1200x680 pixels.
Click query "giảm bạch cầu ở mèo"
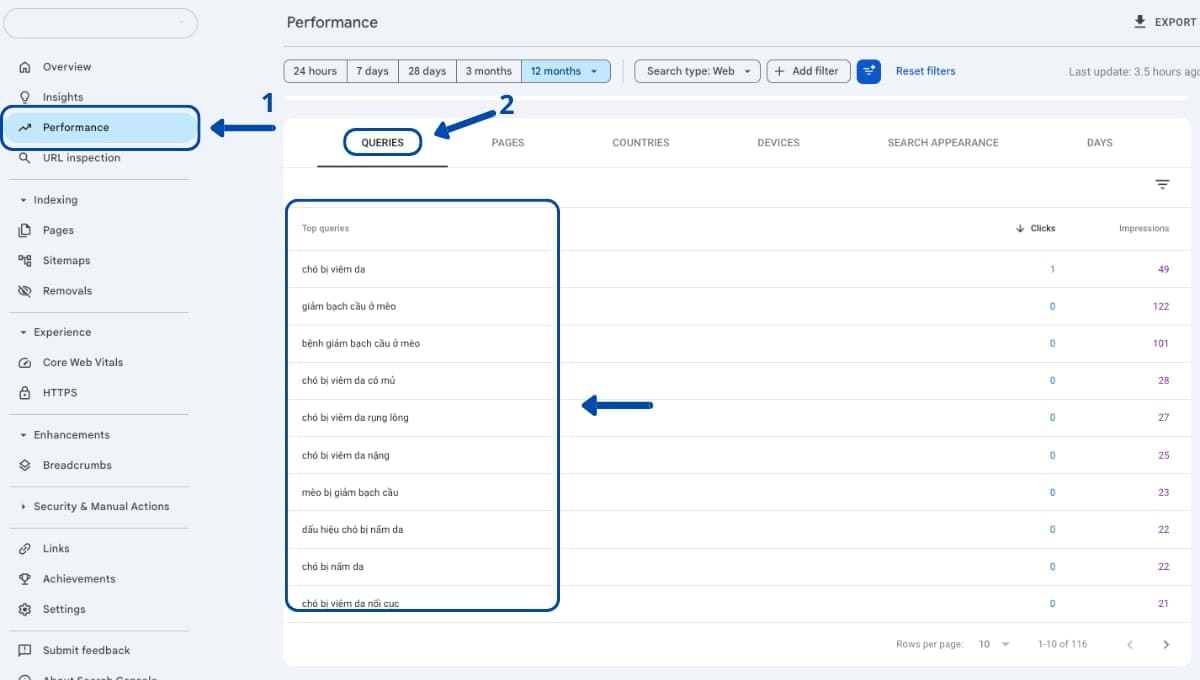[349, 307]
